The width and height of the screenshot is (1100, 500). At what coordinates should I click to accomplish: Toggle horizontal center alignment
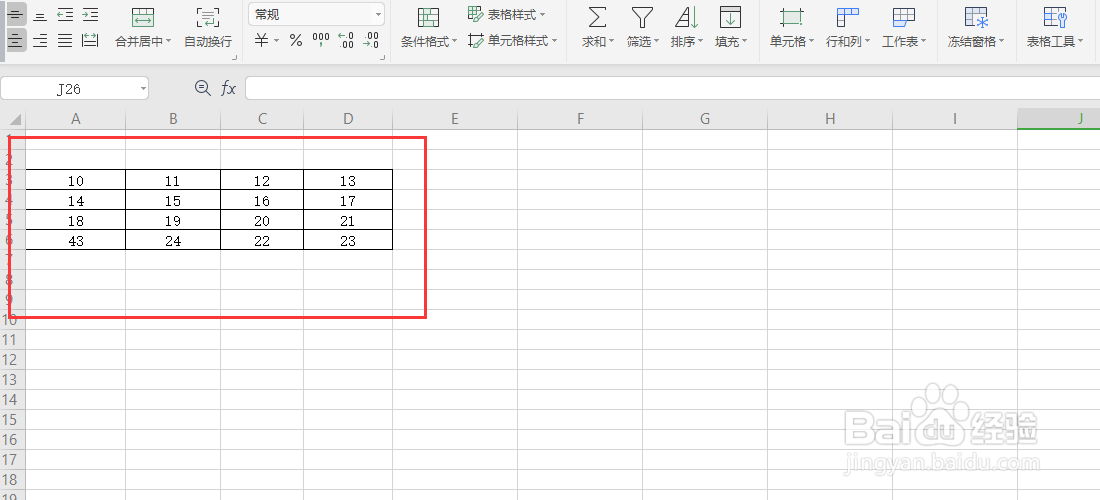(15, 40)
